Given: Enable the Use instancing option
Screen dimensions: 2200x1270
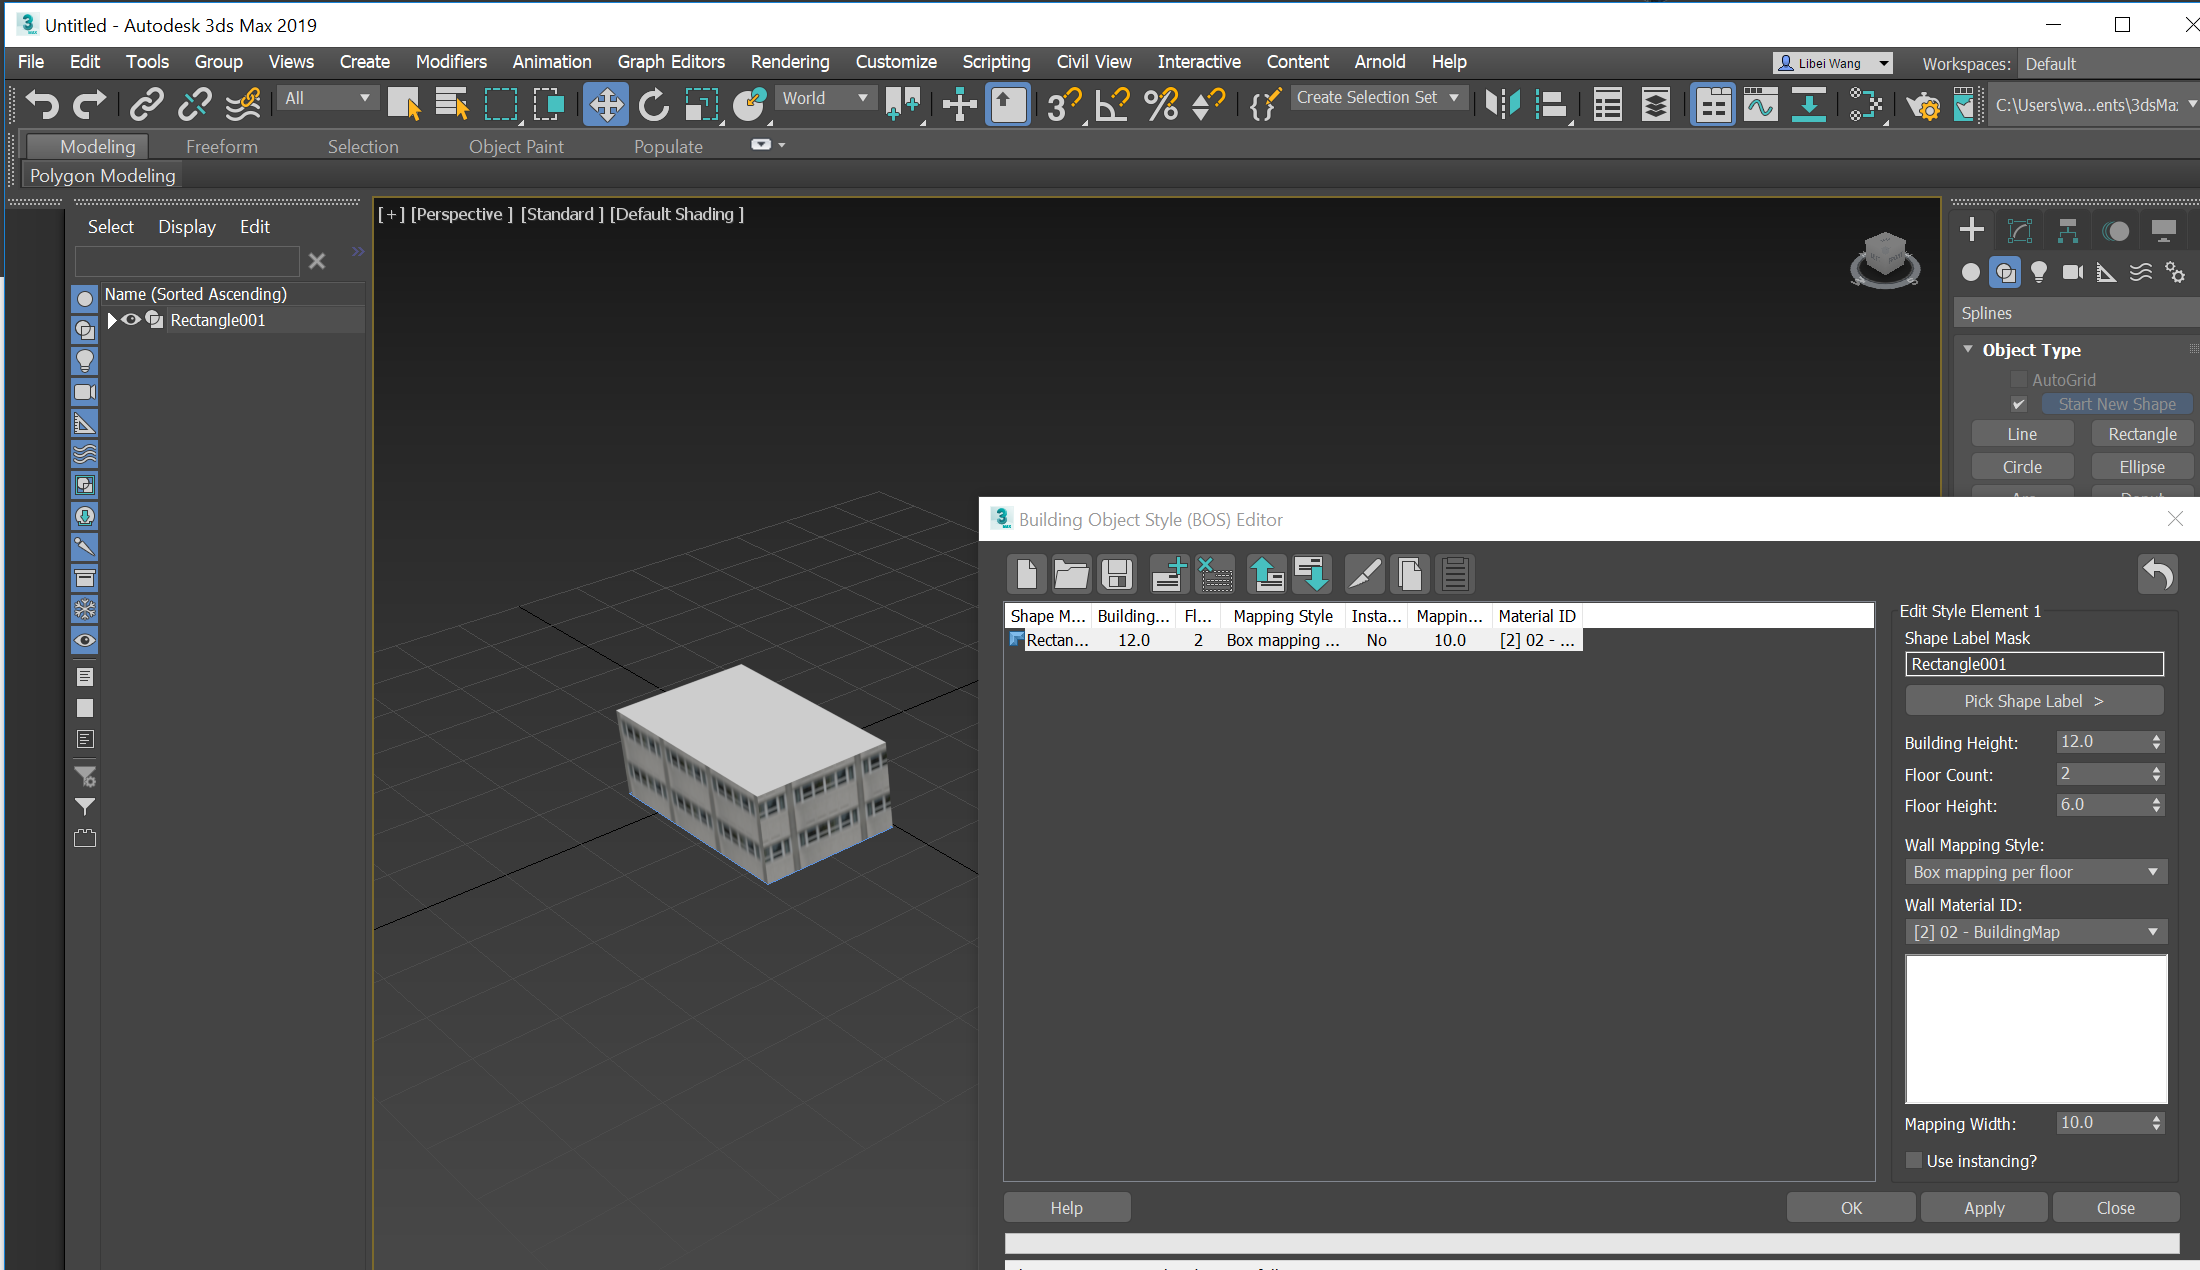Looking at the screenshot, I should point(1913,1160).
